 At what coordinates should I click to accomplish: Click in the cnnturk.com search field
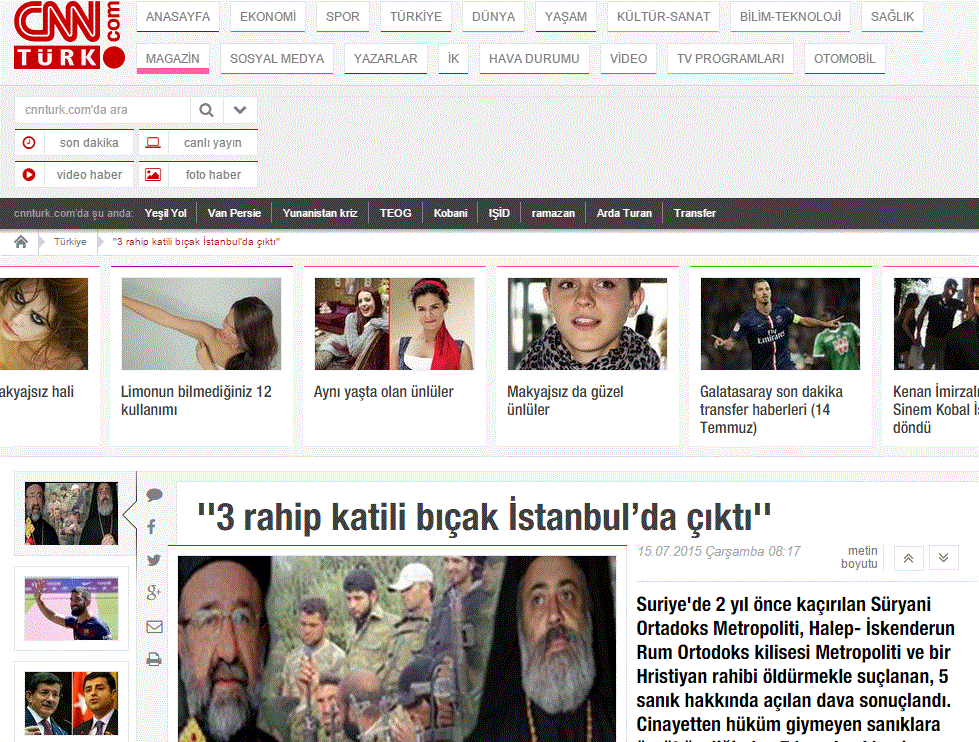tap(102, 110)
